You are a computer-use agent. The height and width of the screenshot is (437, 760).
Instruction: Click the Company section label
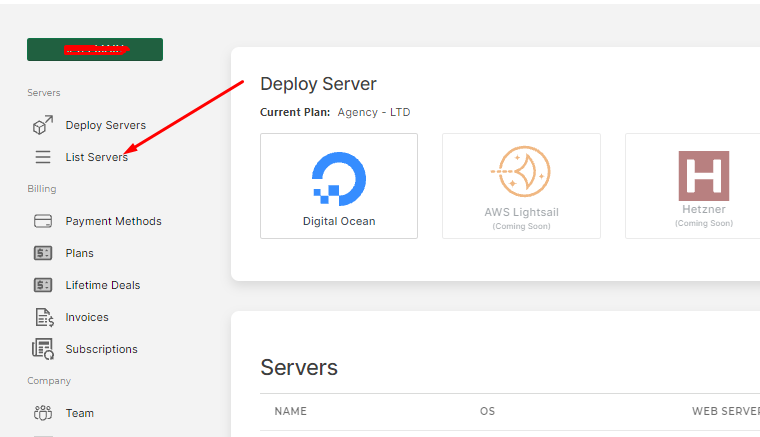click(49, 381)
